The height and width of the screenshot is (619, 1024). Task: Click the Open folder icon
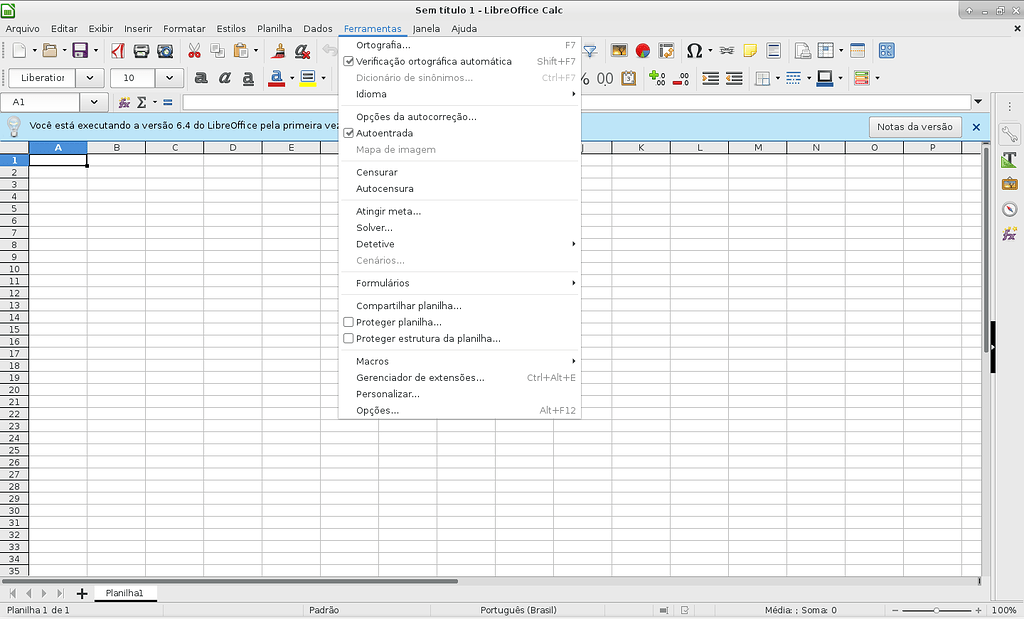tap(50, 50)
